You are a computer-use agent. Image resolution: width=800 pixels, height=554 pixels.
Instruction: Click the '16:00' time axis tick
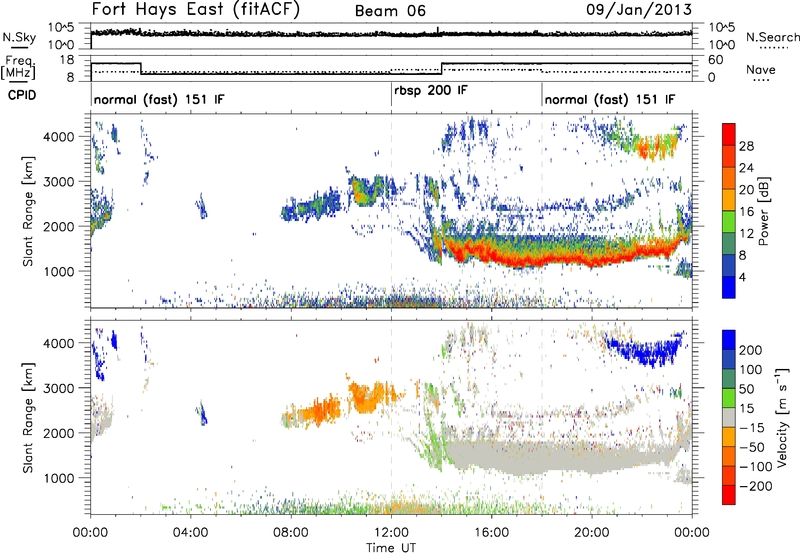491,533
